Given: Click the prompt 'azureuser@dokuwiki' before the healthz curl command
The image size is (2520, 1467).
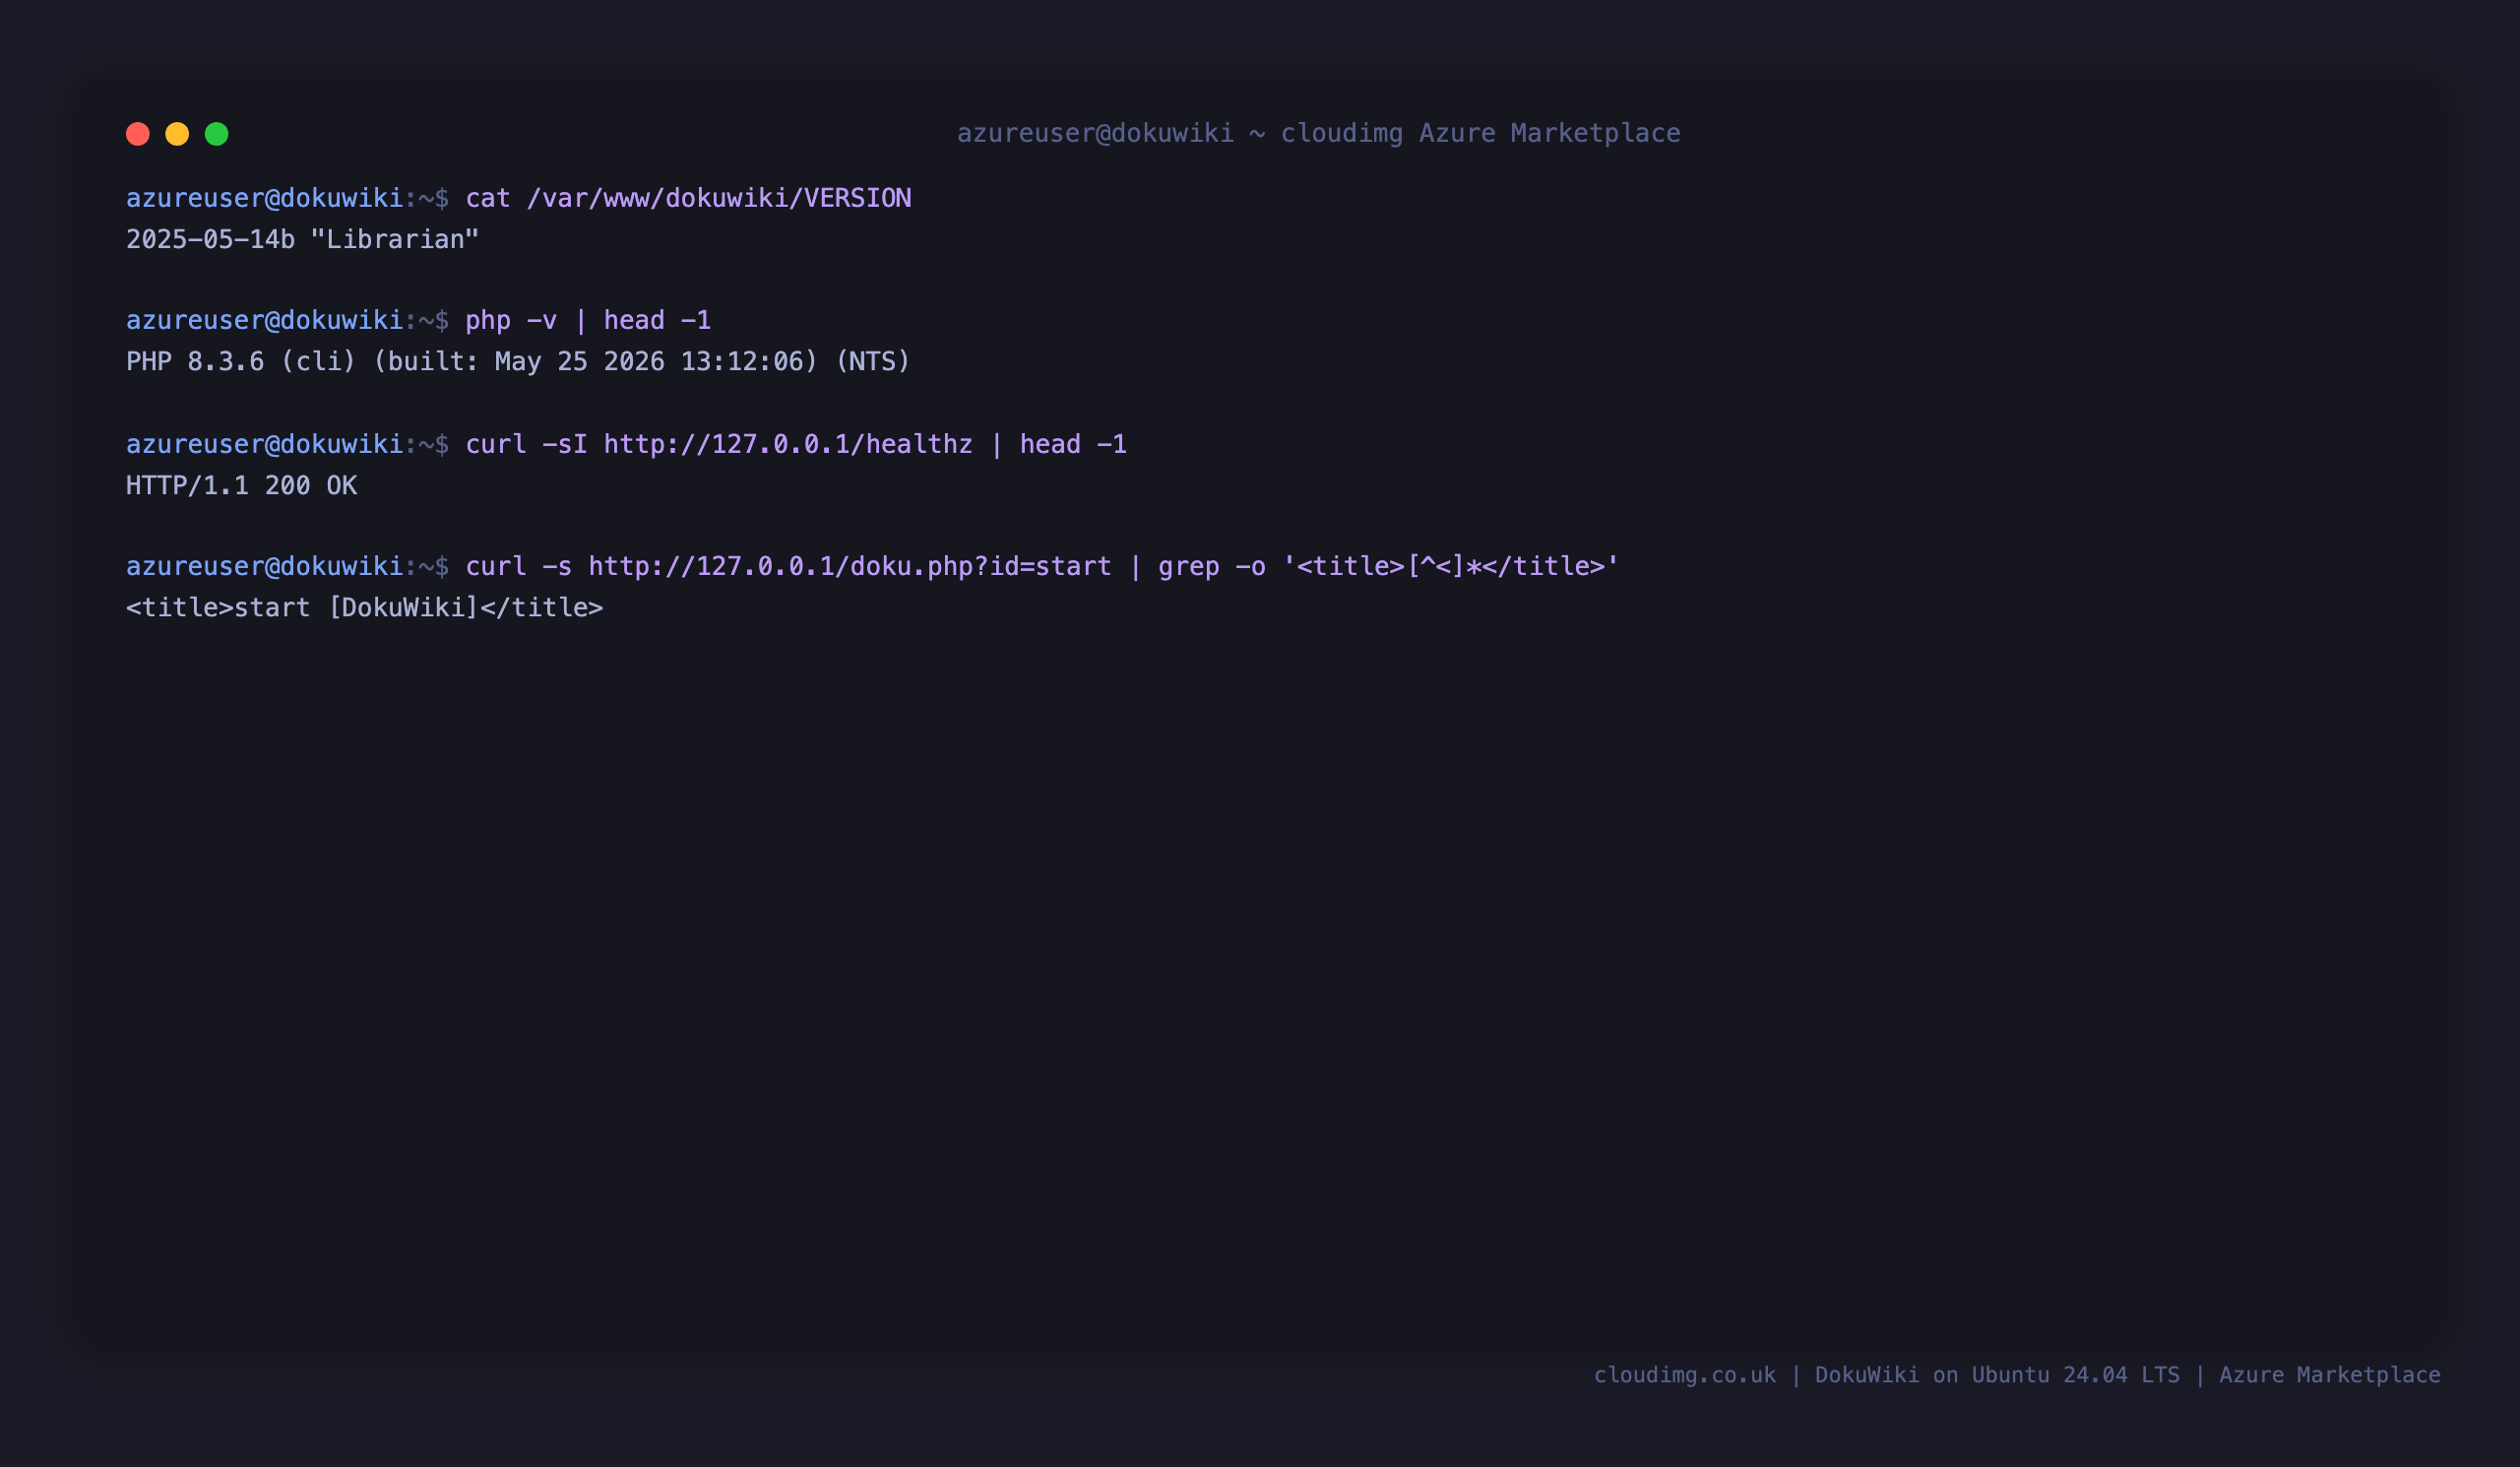Looking at the screenshot, I should (x=265, y=444).
